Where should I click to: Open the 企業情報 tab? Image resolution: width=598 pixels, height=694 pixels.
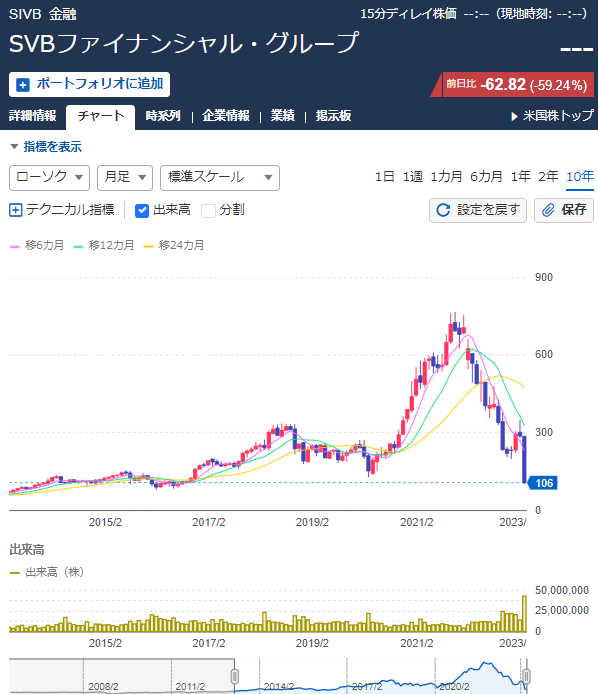pos(226,116)
